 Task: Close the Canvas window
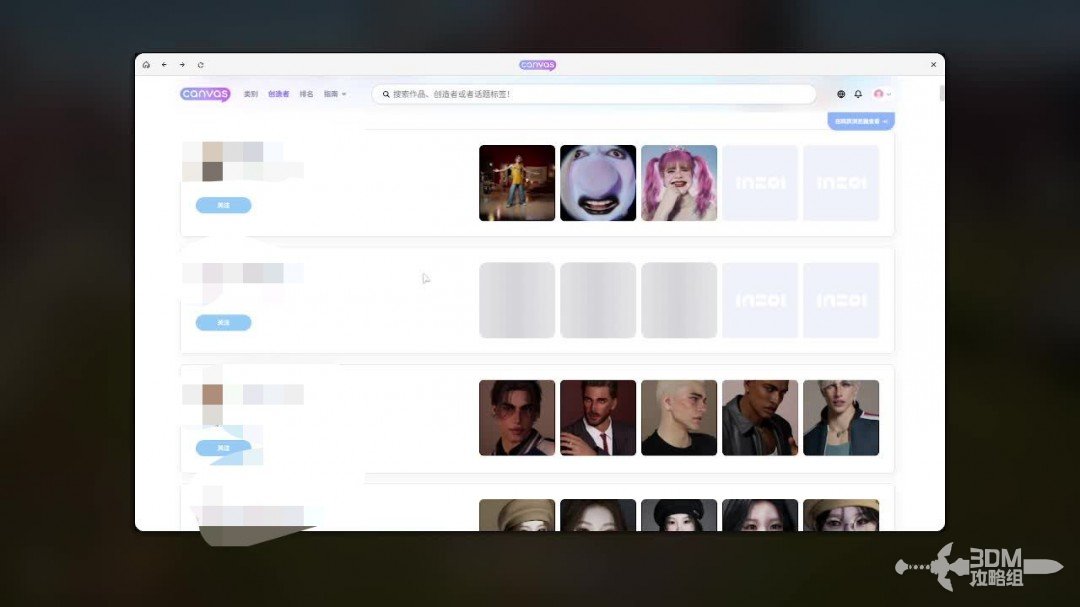click(933, 65)
